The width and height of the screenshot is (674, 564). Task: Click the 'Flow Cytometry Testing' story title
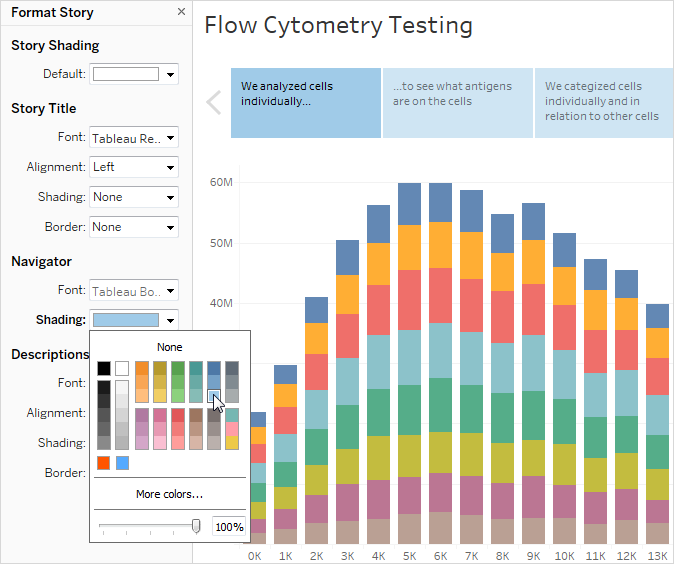coord(339,25)
